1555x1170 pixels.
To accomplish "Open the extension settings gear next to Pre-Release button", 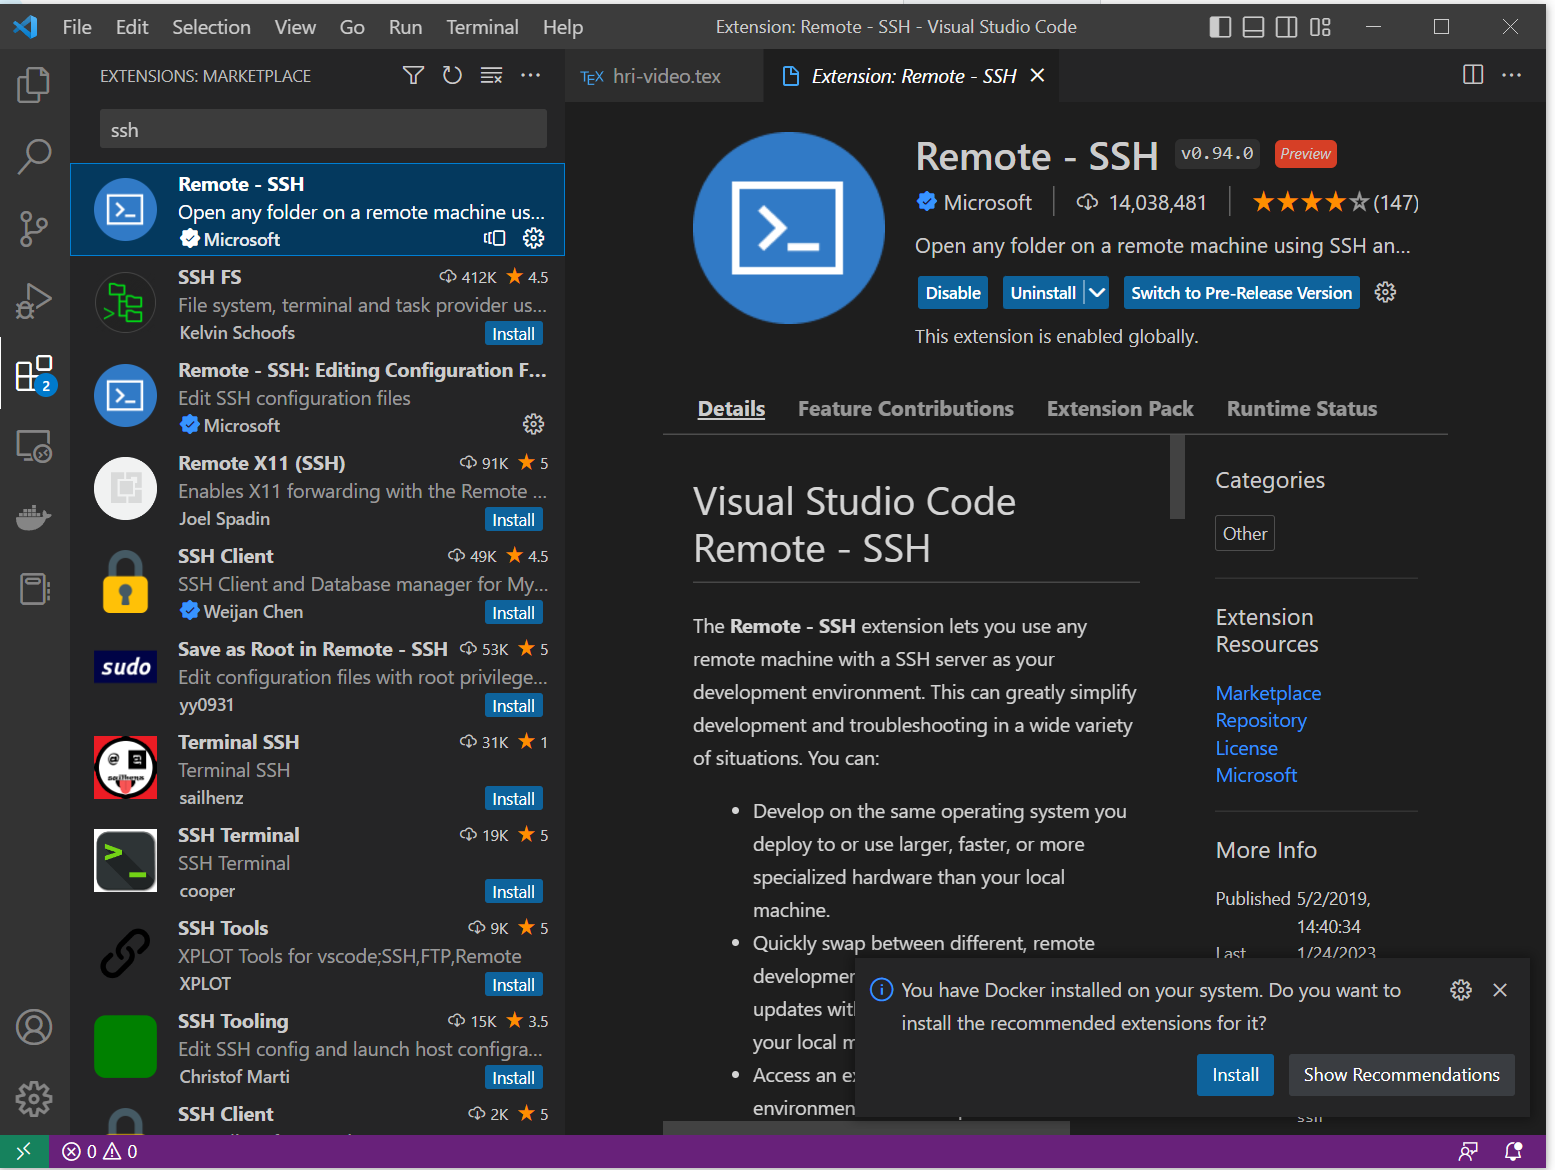I will coord(1385,292).
